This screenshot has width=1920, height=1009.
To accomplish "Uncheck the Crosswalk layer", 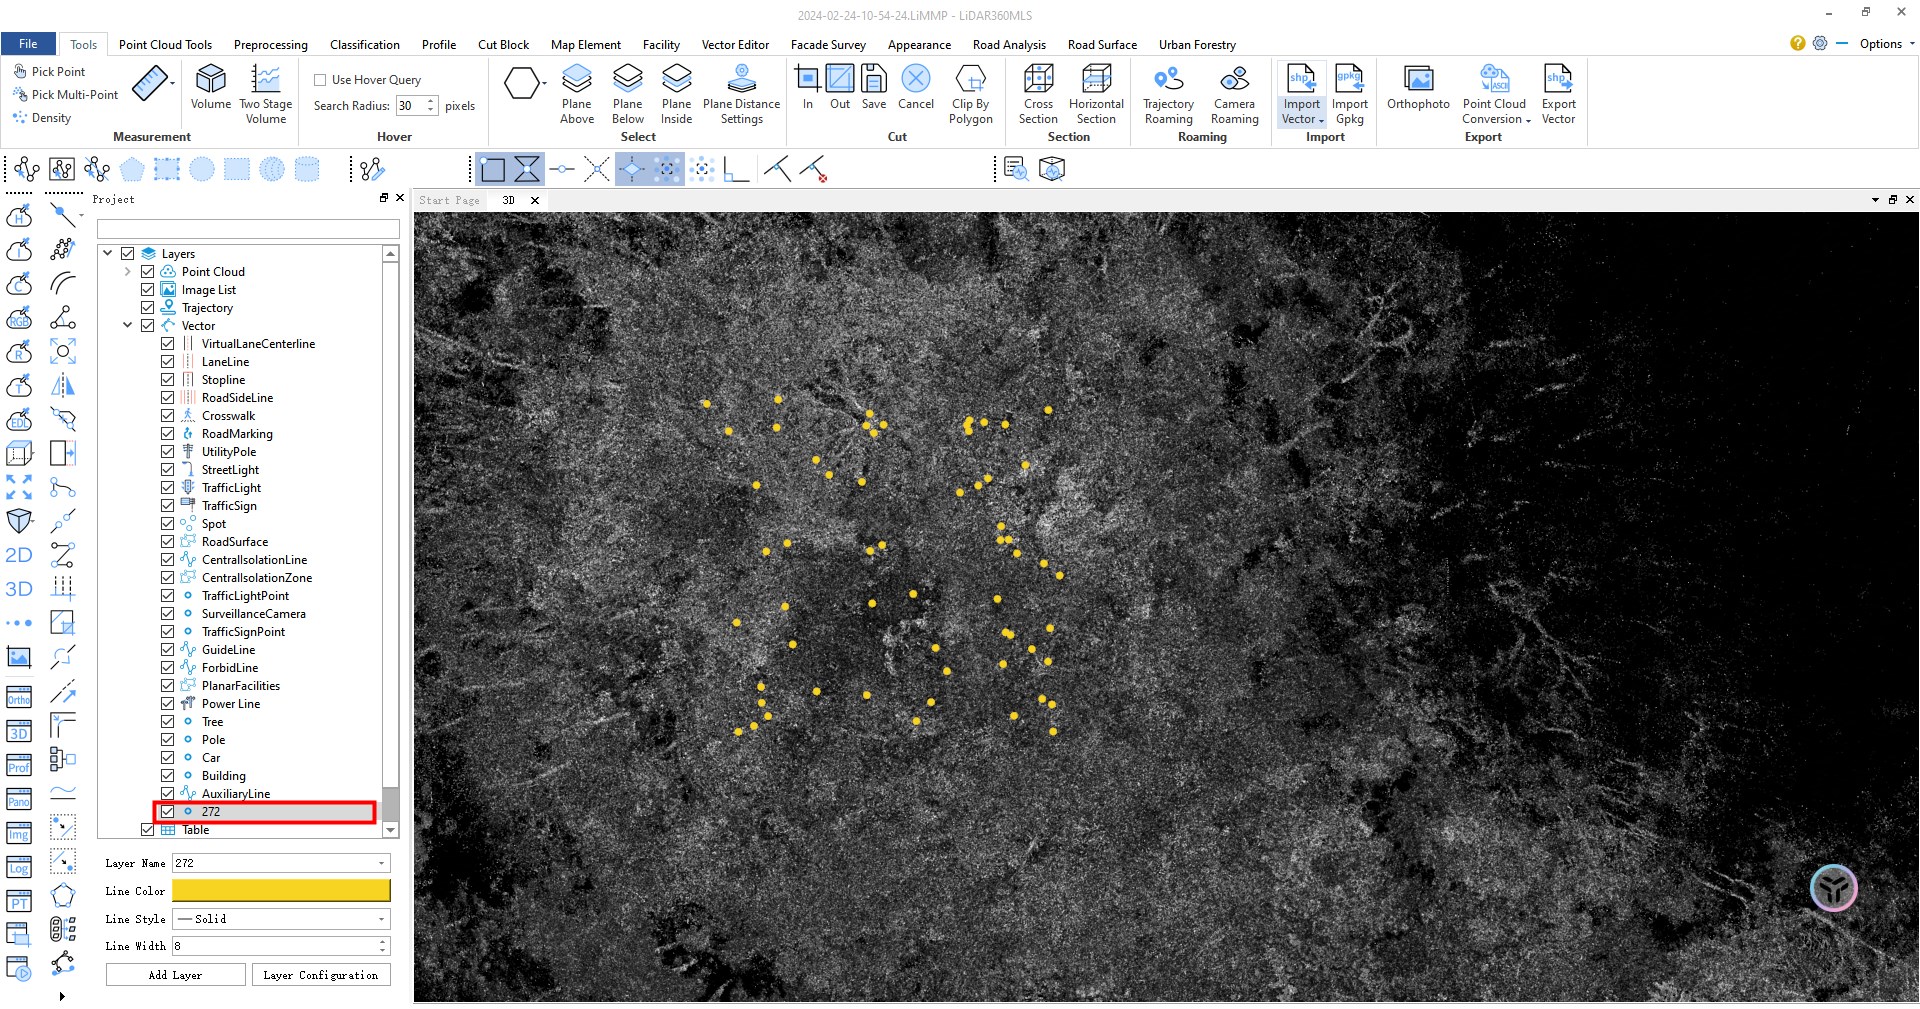I will point(168,416).
